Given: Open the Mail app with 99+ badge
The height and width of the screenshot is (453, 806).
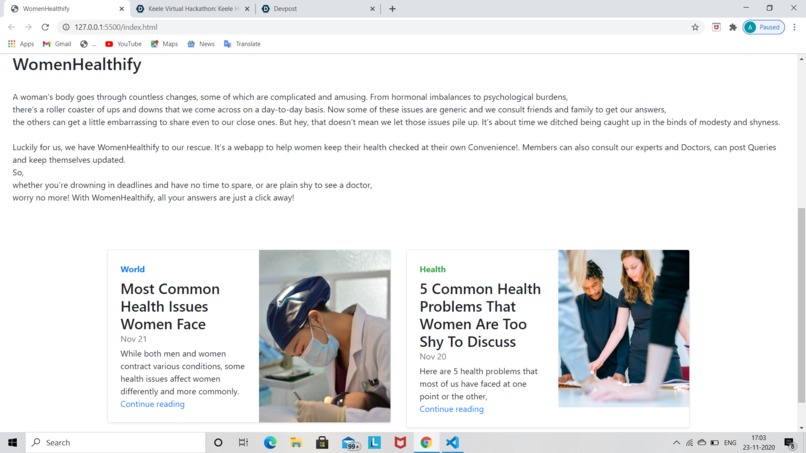Looking at the screenshot, I should tap(350, 443).
